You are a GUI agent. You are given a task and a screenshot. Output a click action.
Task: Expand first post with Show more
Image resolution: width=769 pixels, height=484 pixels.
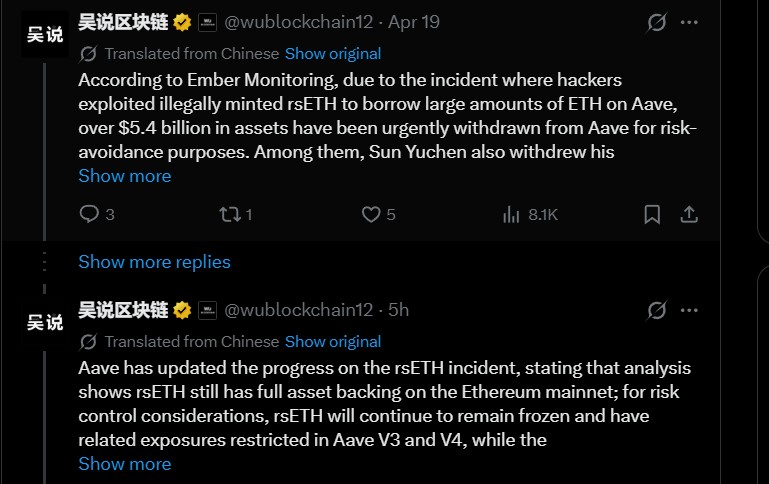pos(124,176)
